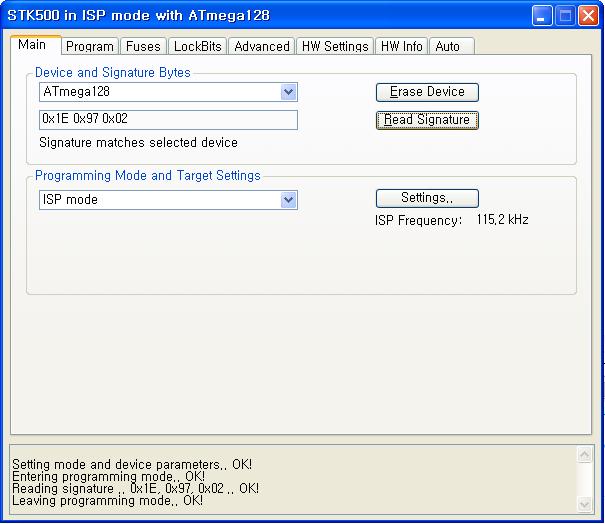The width and height of the screenshot is (605, 524).
Task: Click the ATmega128 text in device combo box
Action: tap(76, 92)
